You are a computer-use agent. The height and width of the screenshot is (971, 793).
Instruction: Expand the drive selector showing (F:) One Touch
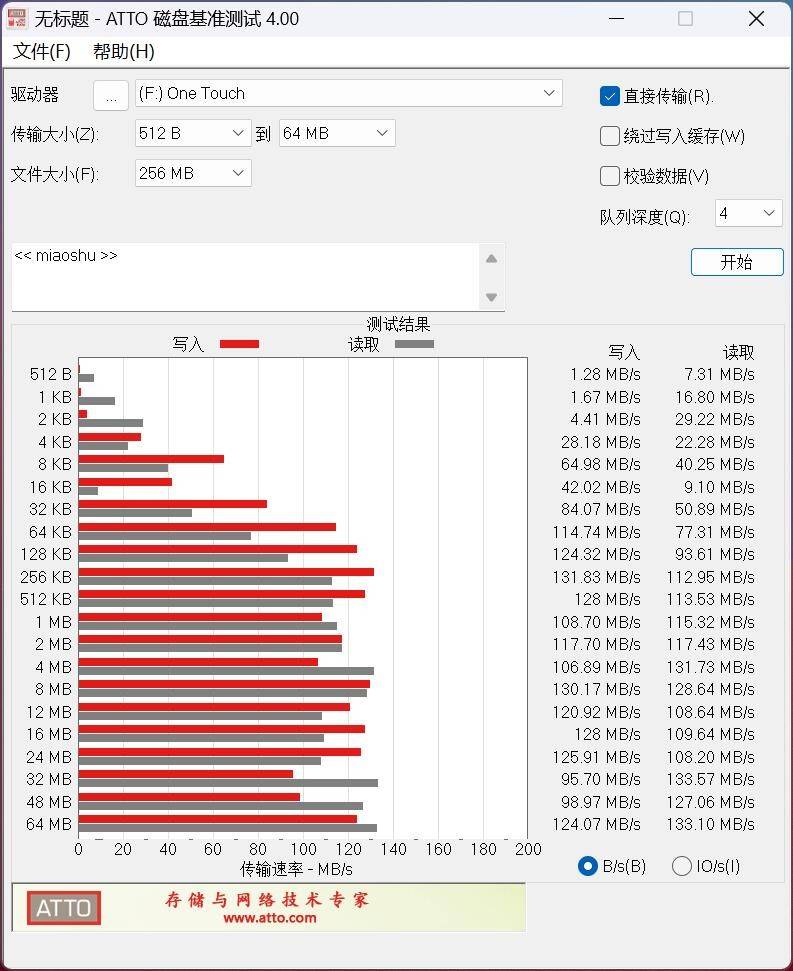pyautogui.click(x=349, y=94)
